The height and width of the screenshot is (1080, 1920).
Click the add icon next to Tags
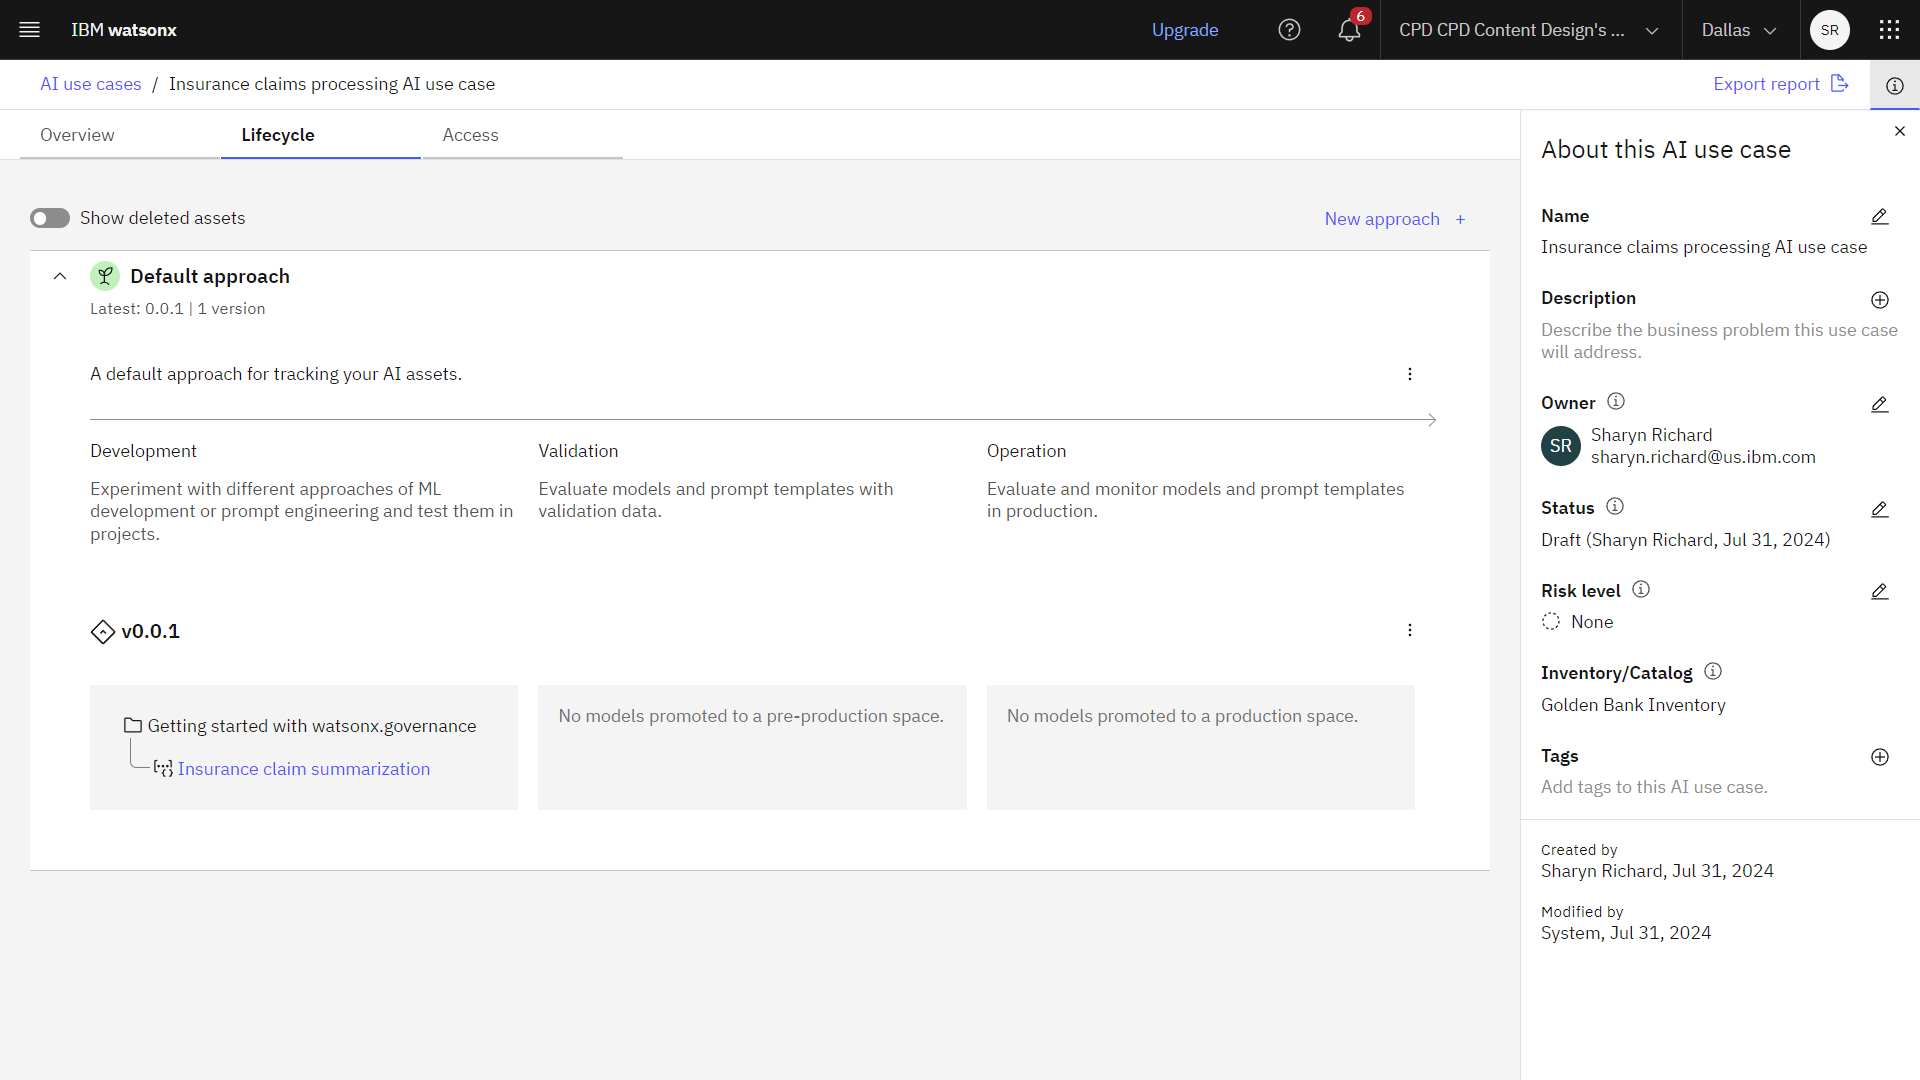click(x=1879, y=756)
